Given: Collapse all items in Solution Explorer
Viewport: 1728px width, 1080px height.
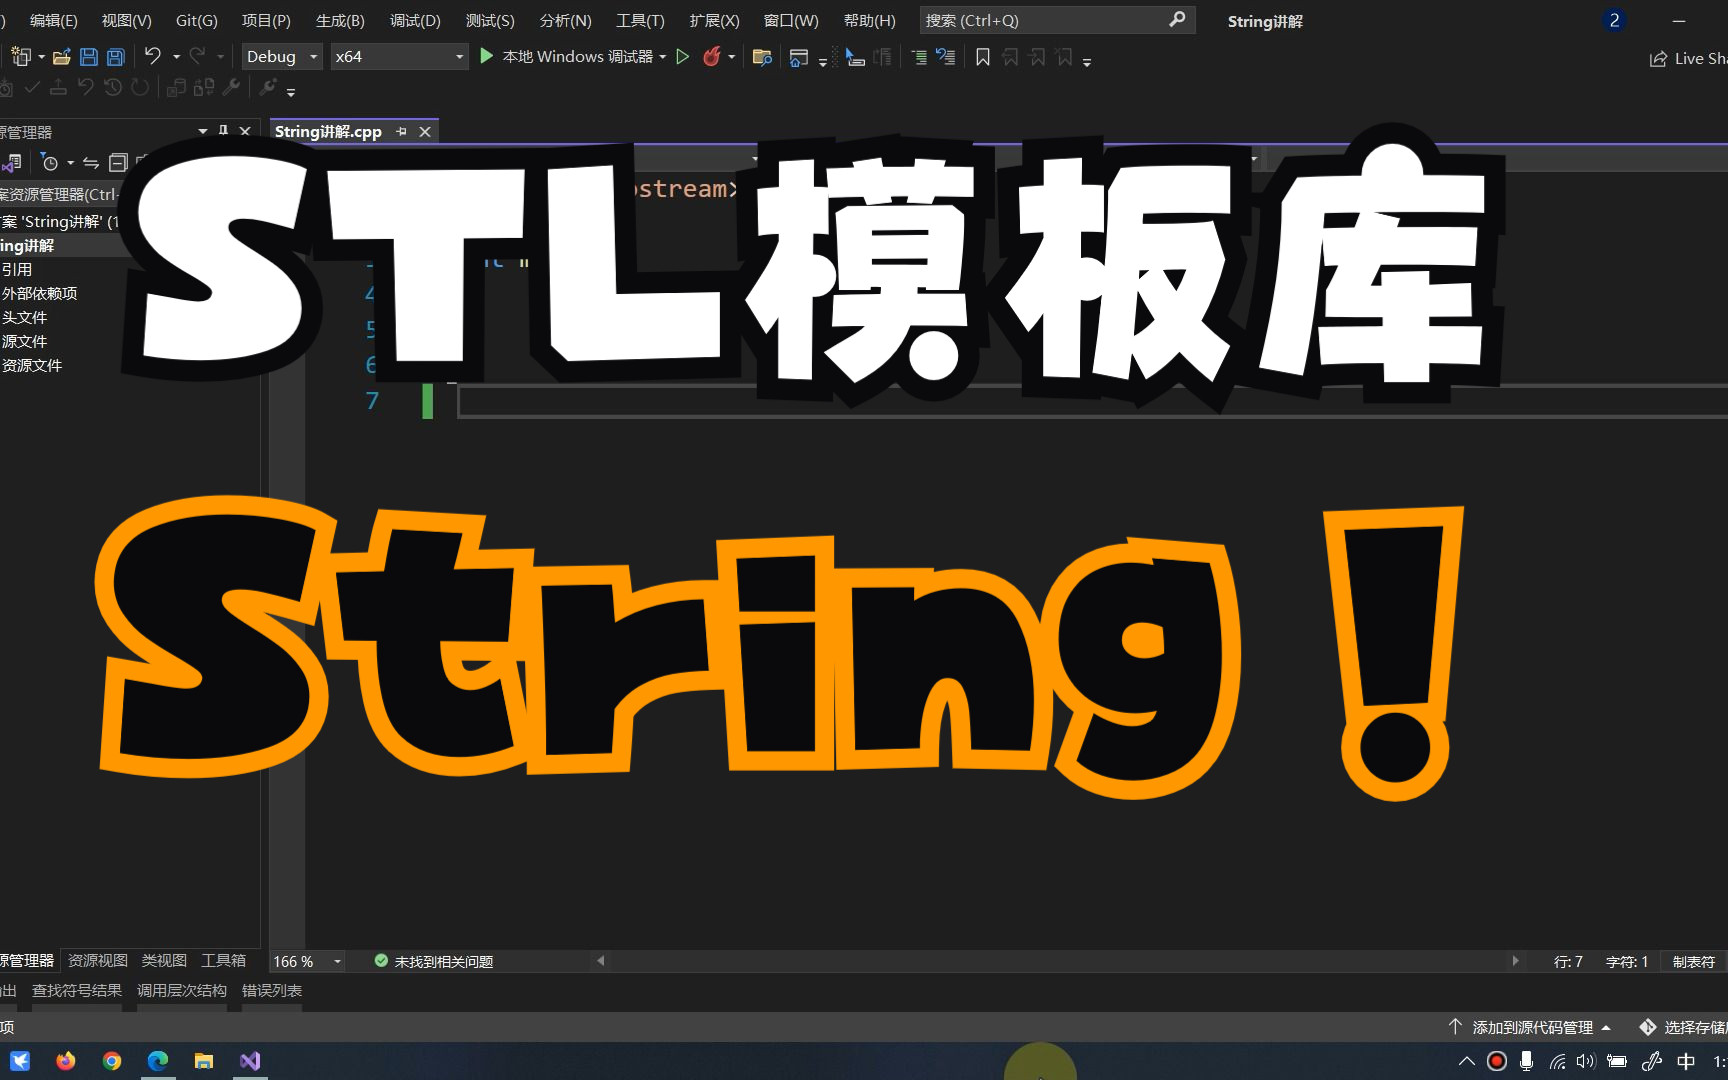Looking at the screenshot, I should coord(118,162).
